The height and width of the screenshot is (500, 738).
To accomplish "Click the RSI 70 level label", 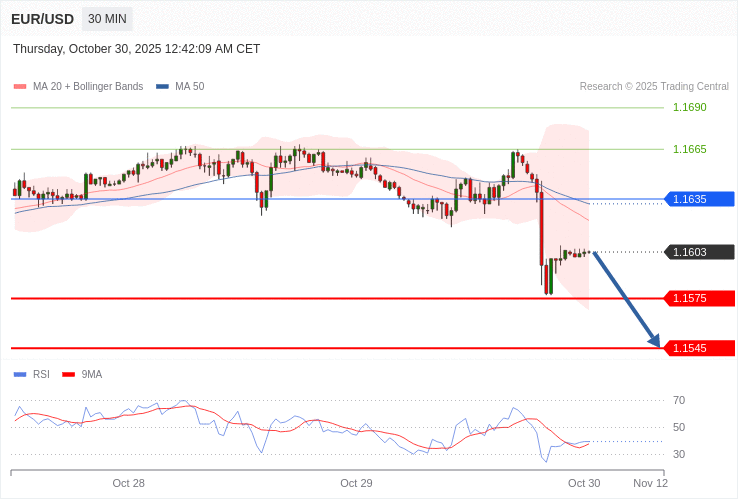I will coord(679,400).
